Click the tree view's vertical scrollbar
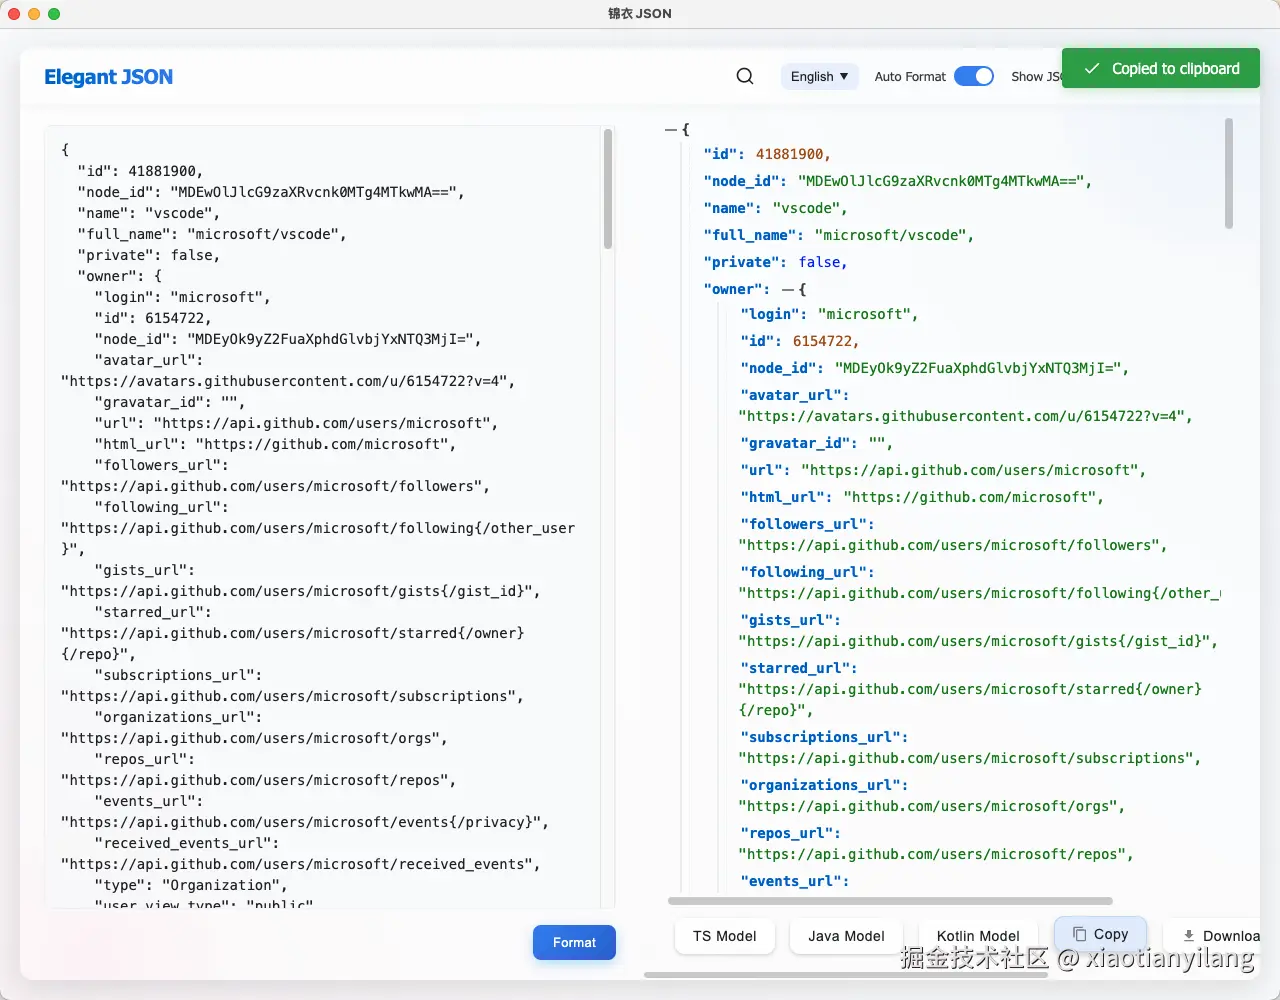The height and width of the screenshot is (1000, 1280). coord(1229,173)
